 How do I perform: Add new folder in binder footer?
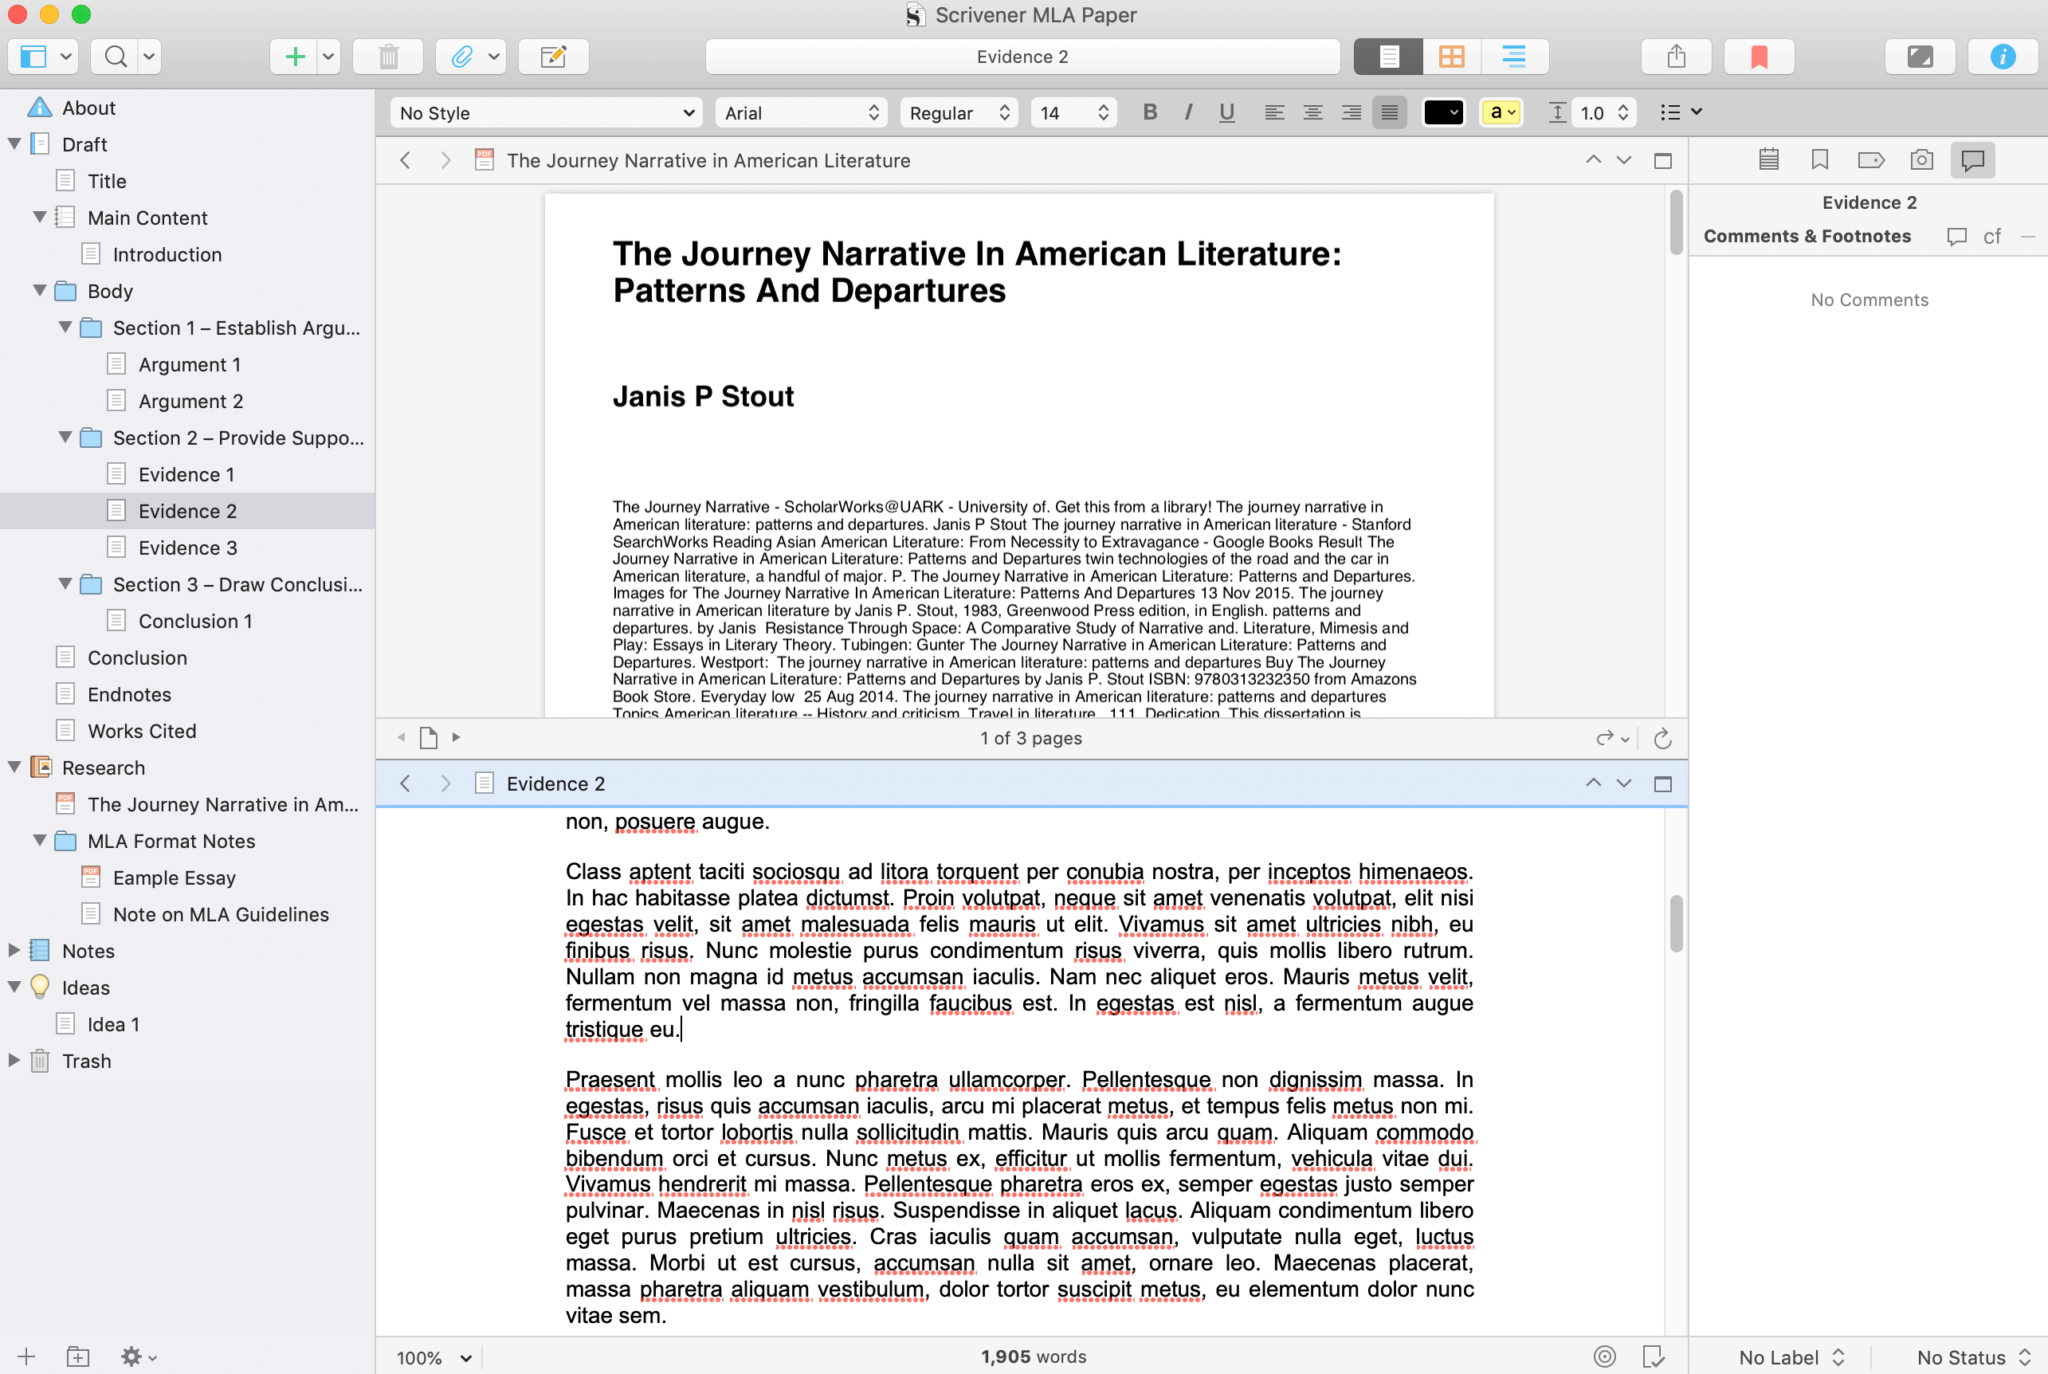point(77,1357)
